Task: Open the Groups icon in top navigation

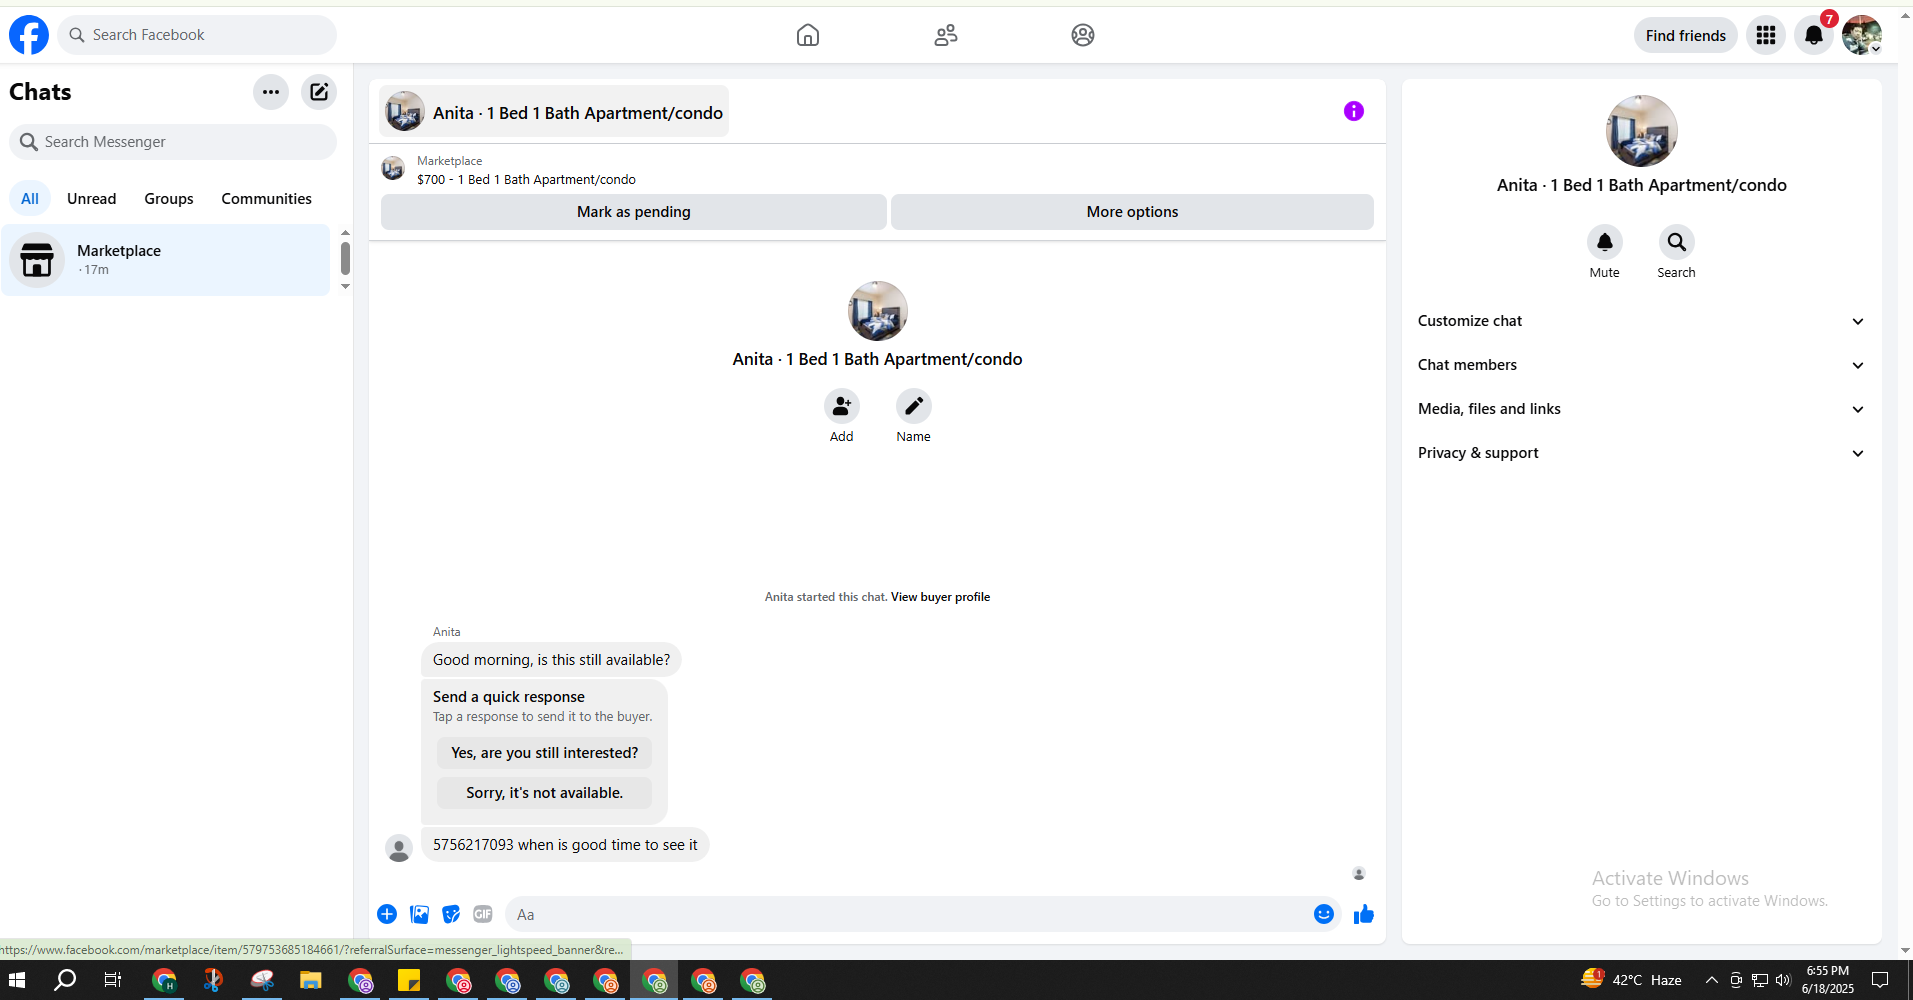Action: click(1083, 35)
